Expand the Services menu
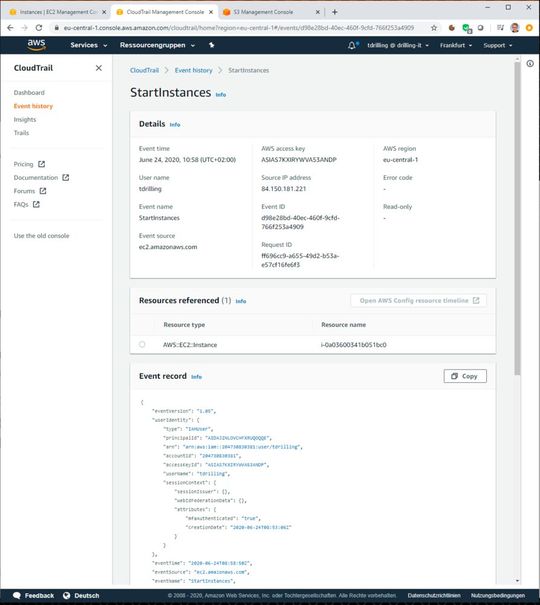Image resolution: width=540 pixels, height=605 pixels. coord(89,45)
